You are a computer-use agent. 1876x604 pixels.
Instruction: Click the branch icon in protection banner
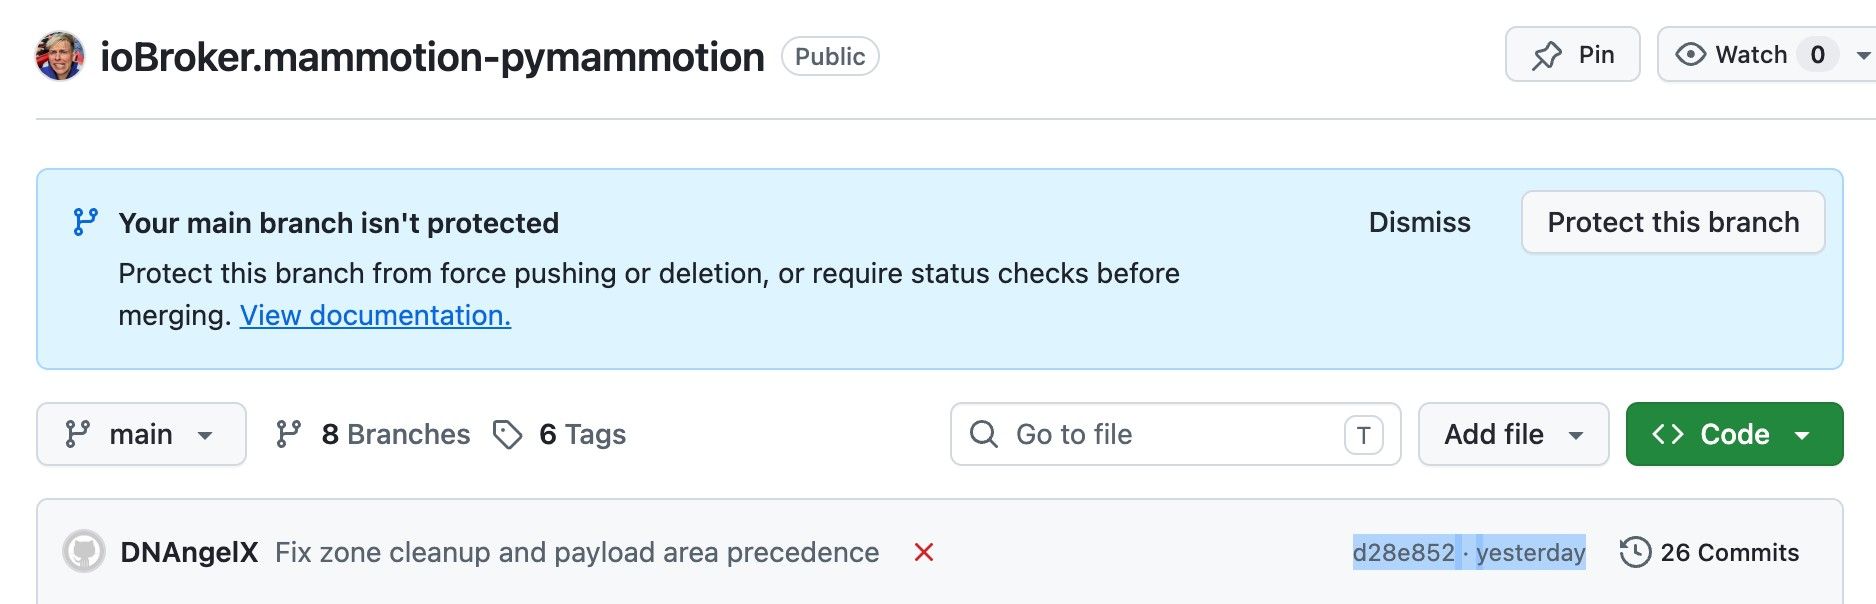tap(86, 222)
